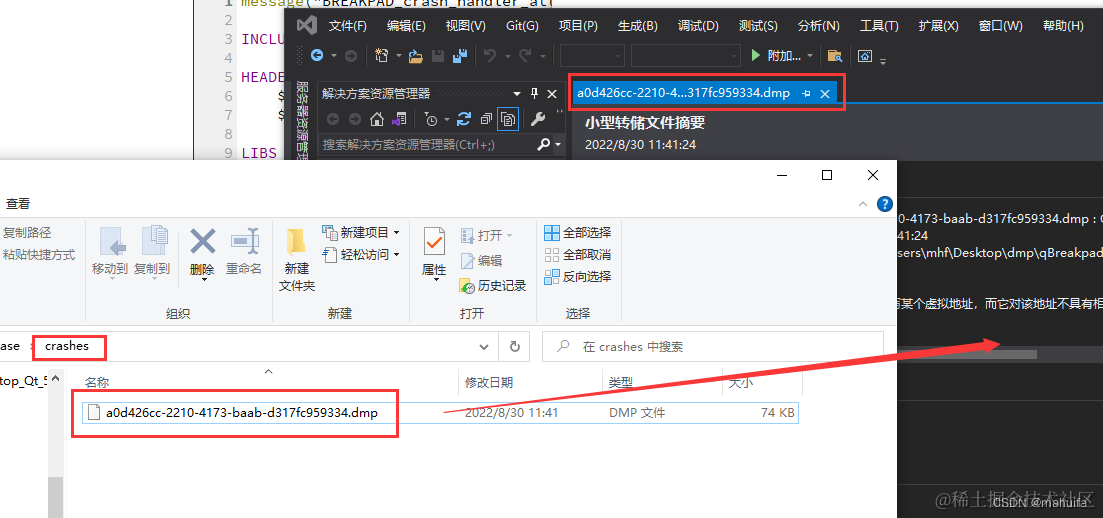Collapse the Explorer ribbon with the chevron
The image size is (1103, 518).
click(x=863, y=204)
